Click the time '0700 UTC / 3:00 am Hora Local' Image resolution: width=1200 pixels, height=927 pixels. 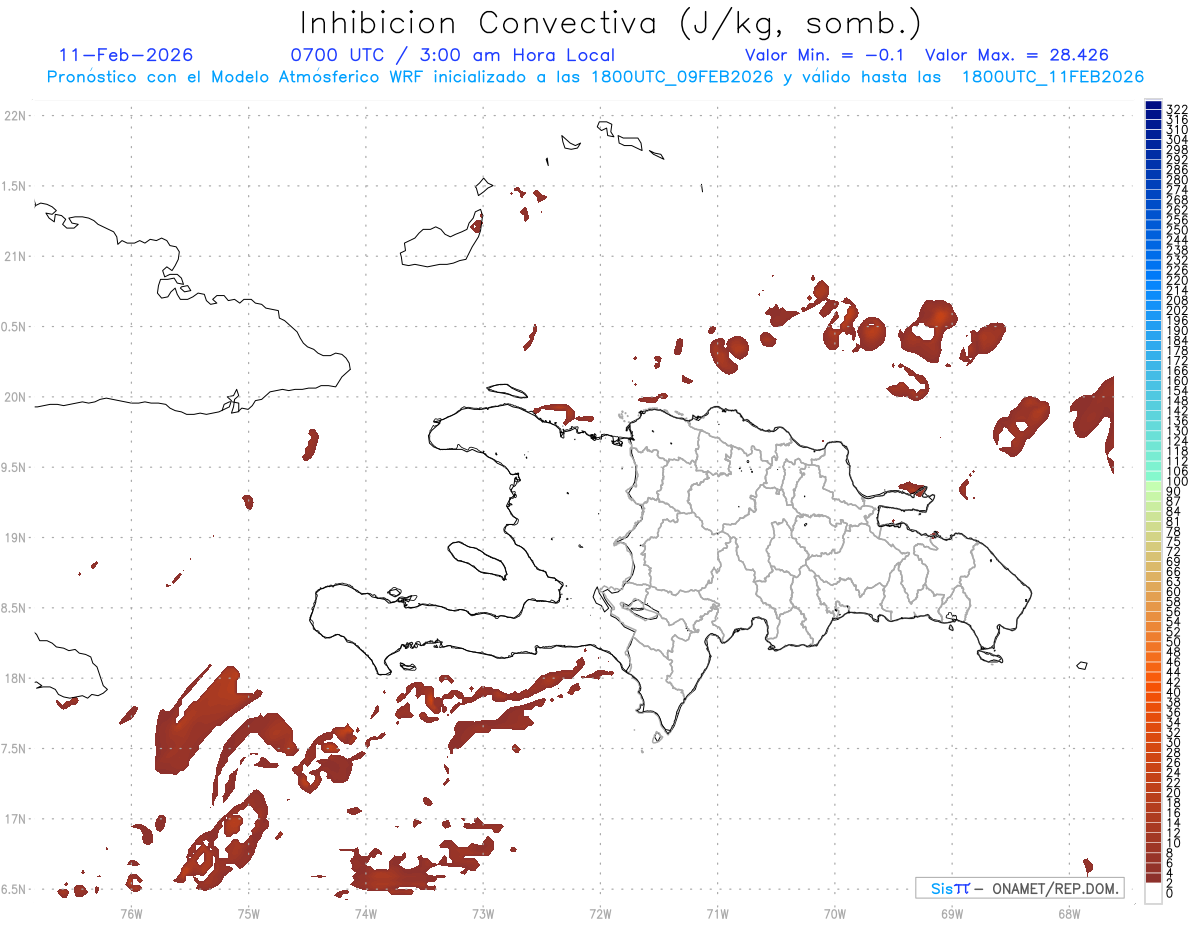pyautogui.click(x=452, y=55)
